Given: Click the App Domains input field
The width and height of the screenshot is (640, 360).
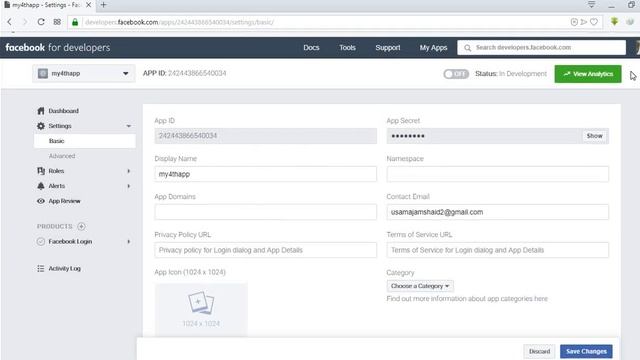Looking at the screenshot, I should [x=265, y=212].
